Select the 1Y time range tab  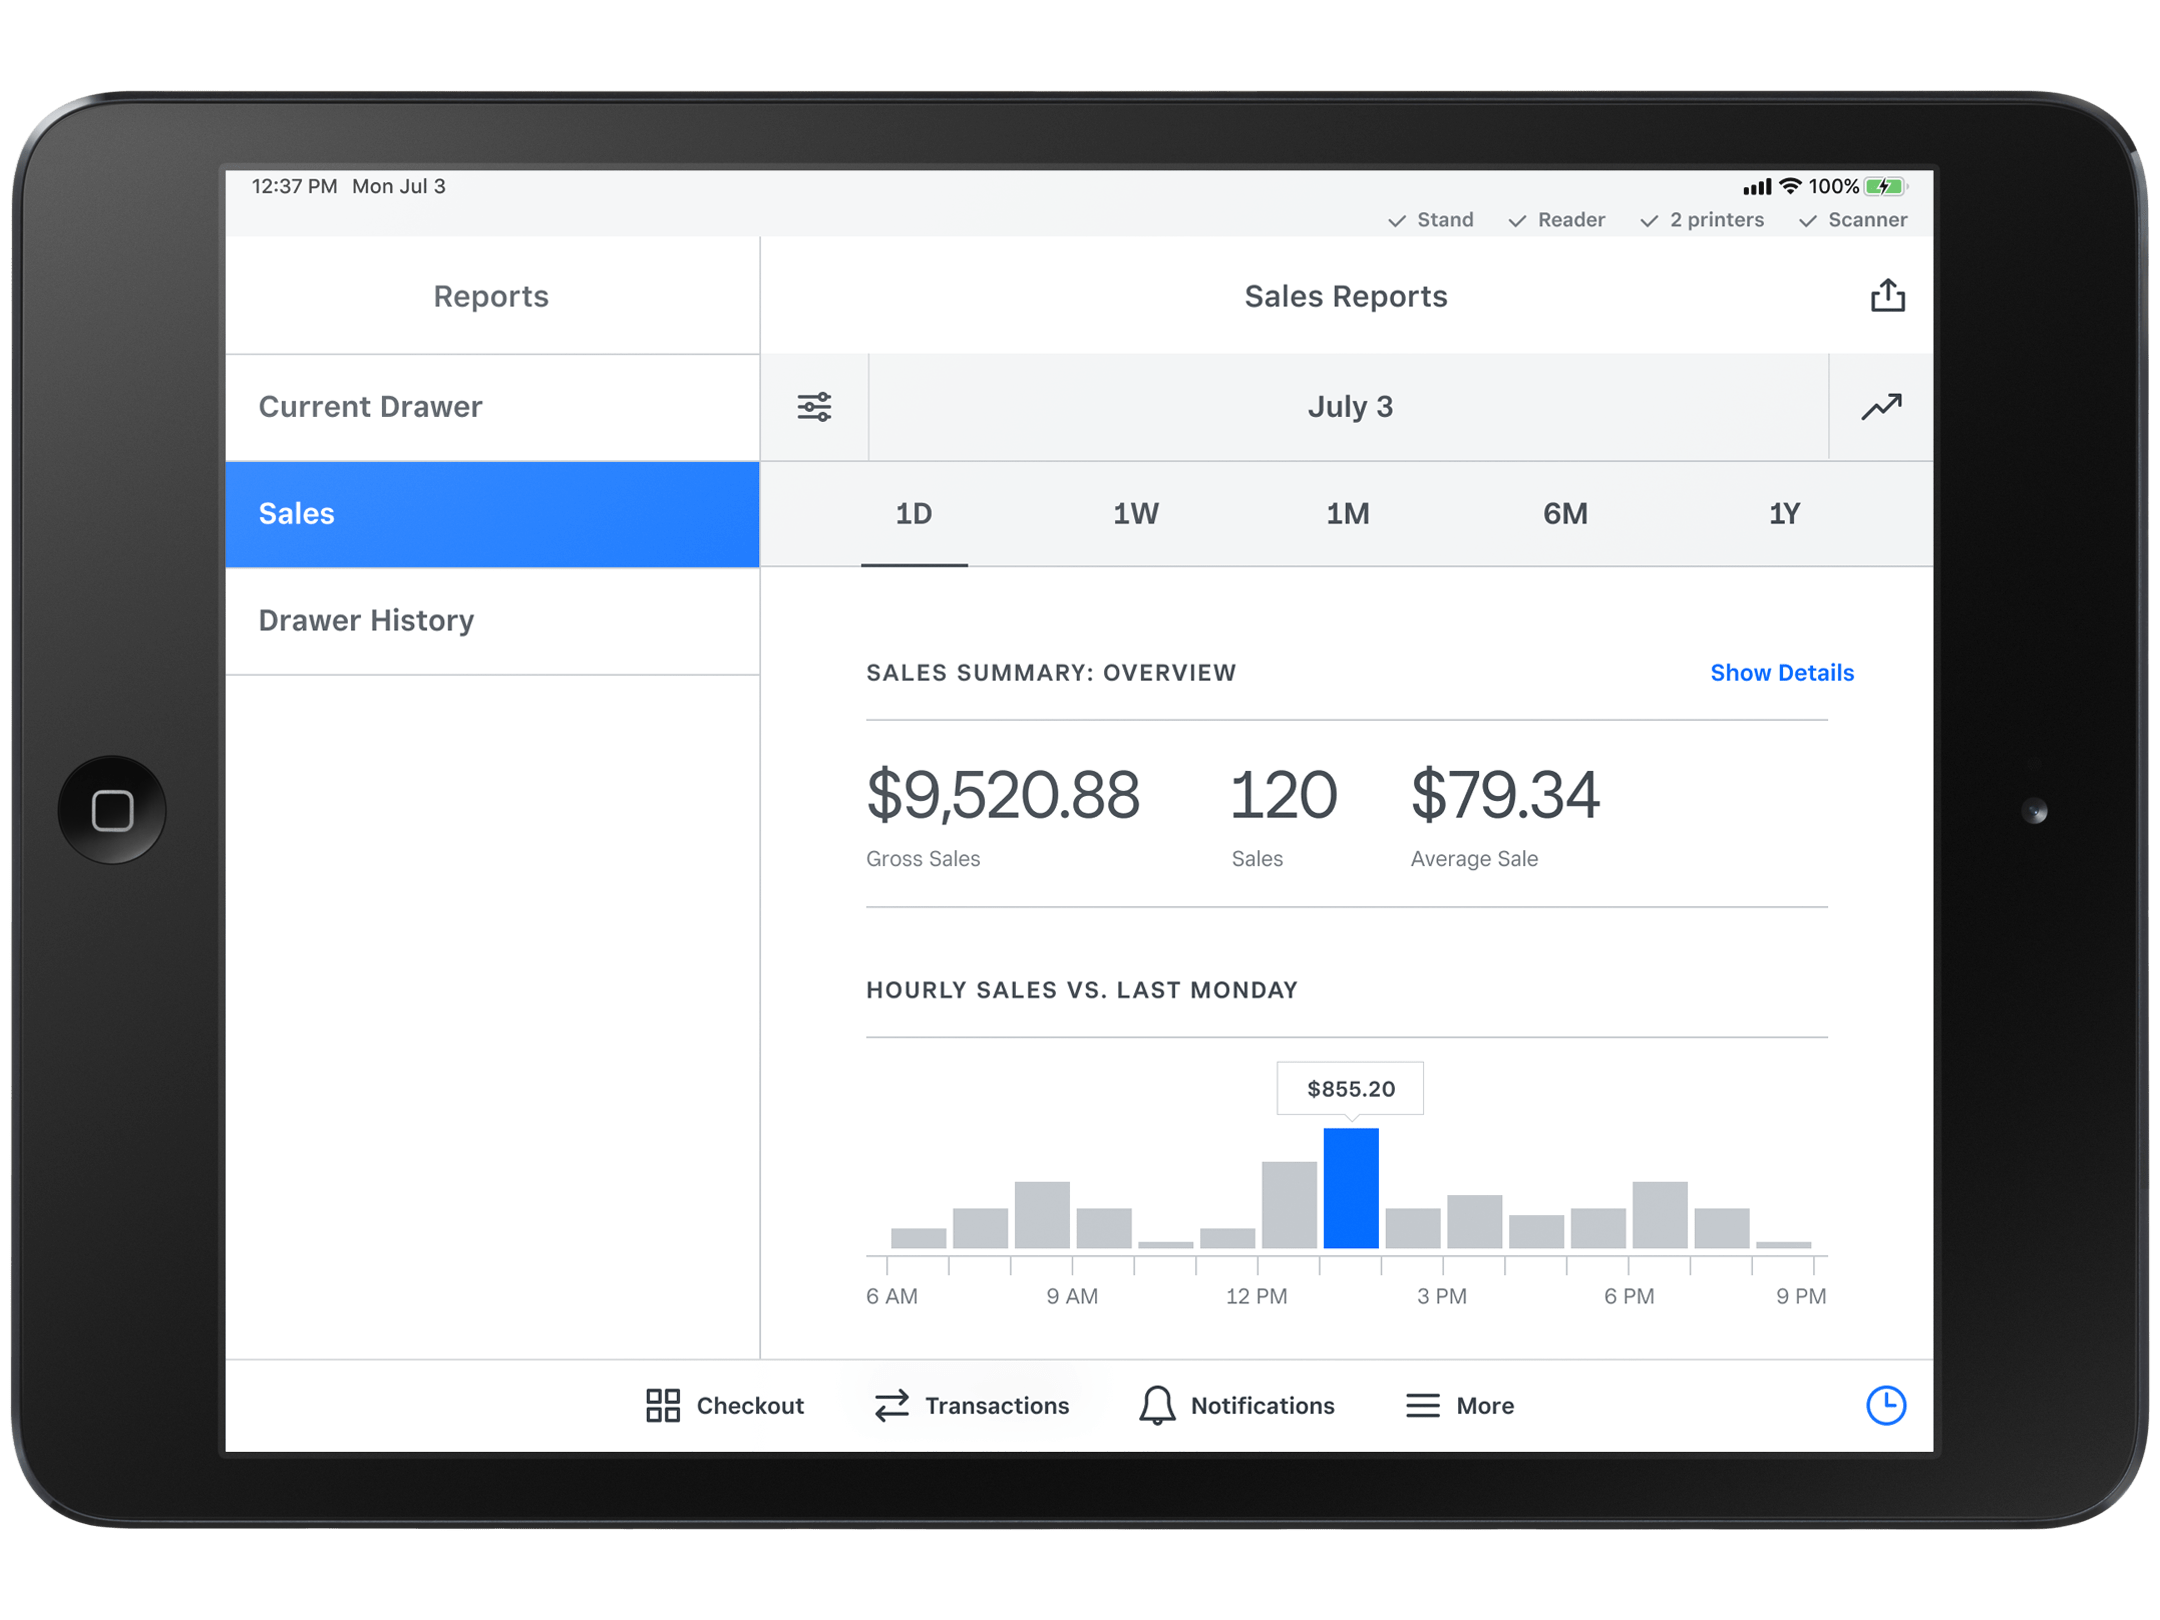[1784, 514]
